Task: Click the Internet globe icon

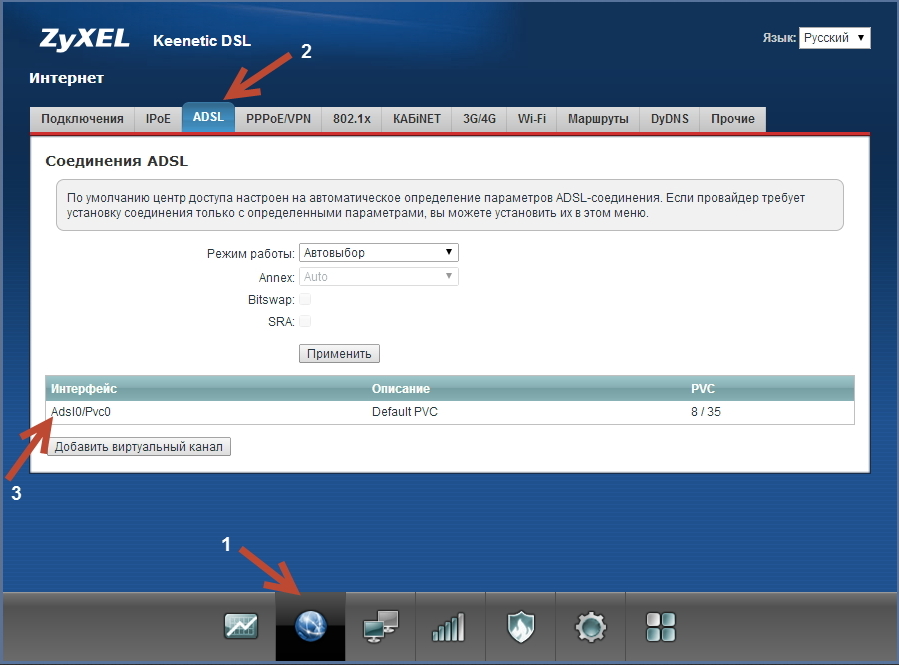Action: point(310,627)
